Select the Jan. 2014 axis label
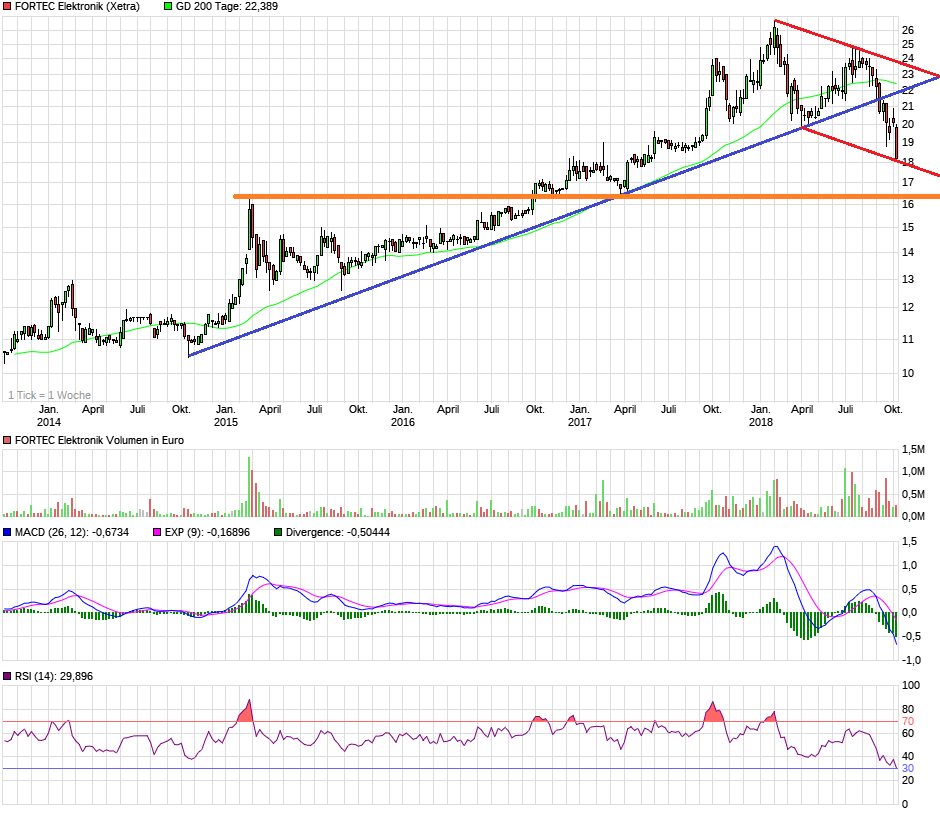 tap(50, 415)
